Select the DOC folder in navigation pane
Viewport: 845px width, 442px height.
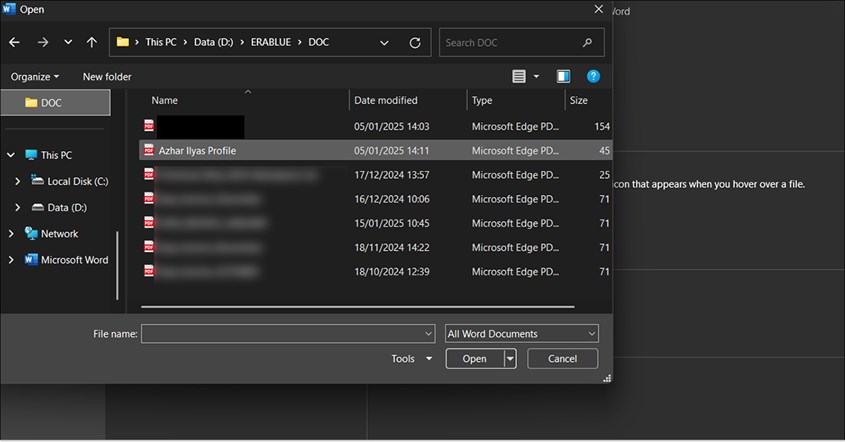click(56, 102)
